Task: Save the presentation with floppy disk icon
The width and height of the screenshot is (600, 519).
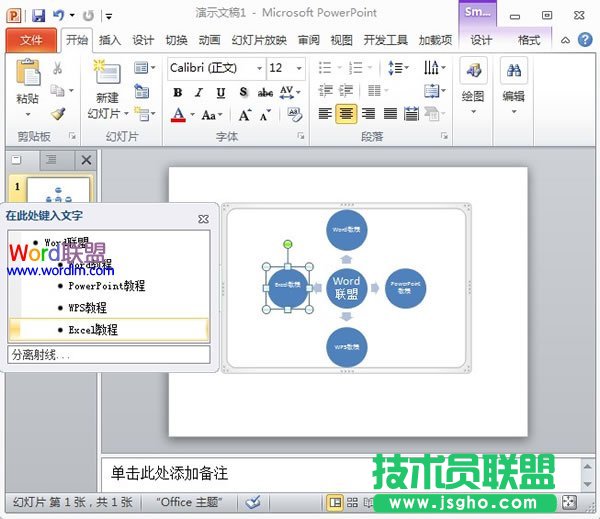Action: 39,15
